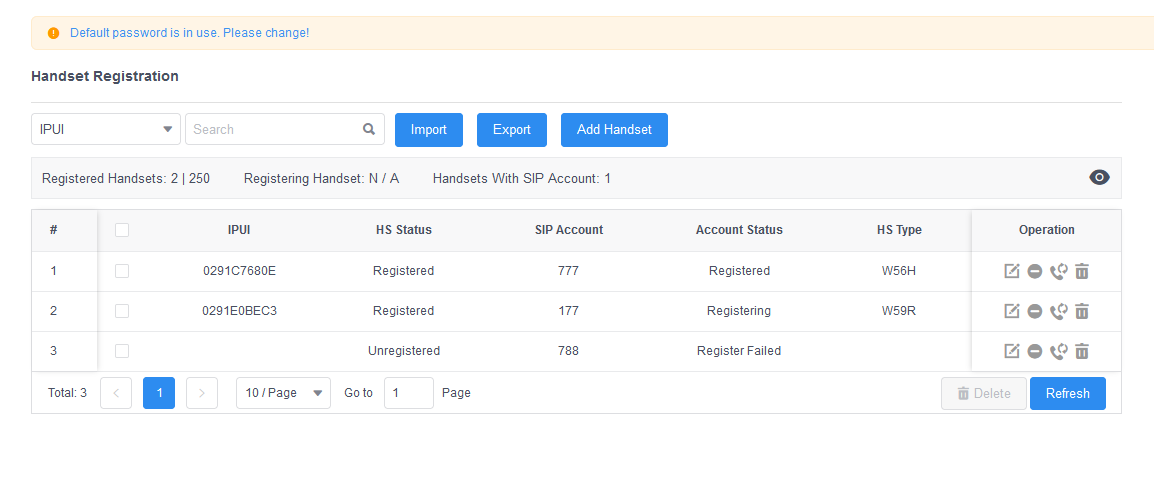Click the unbind minus icon for 0291C7680E
The width and height of the screenshot is (1154, 503).
point(1035,271)
